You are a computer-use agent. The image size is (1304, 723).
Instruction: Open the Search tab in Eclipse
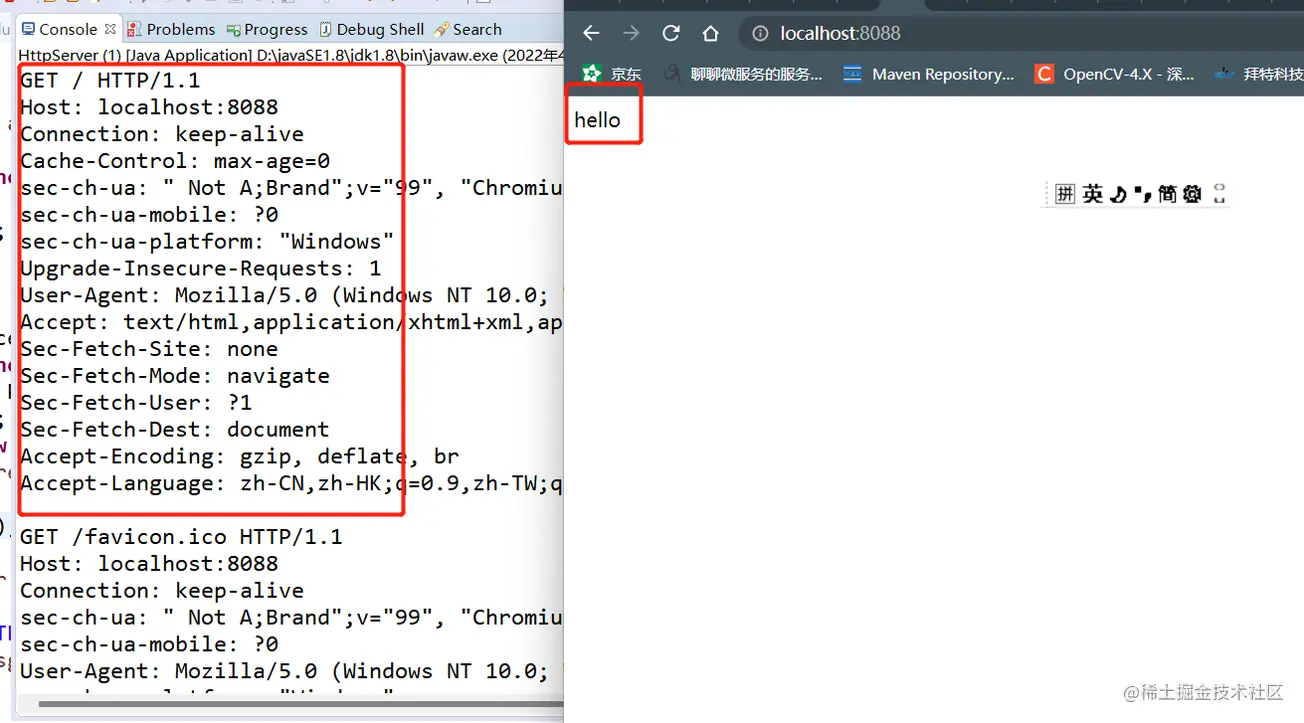click(x=468, y=29)
